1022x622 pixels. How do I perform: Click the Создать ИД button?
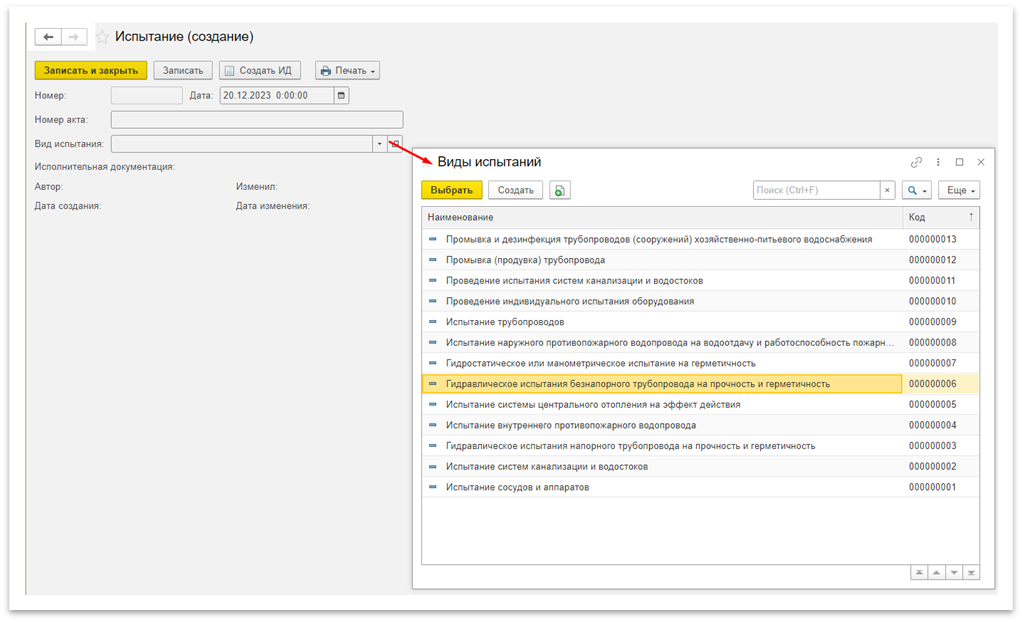259,70
